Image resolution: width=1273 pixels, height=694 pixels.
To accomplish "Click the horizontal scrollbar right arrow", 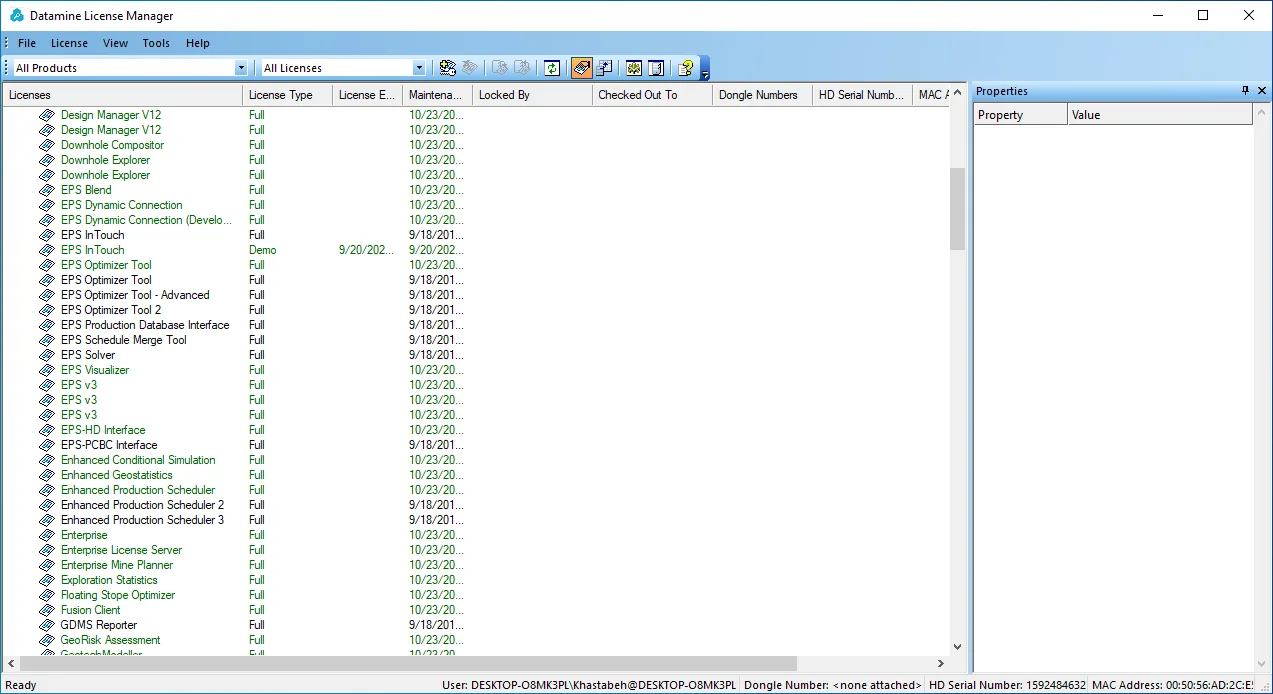I will (x=941, y=663).
